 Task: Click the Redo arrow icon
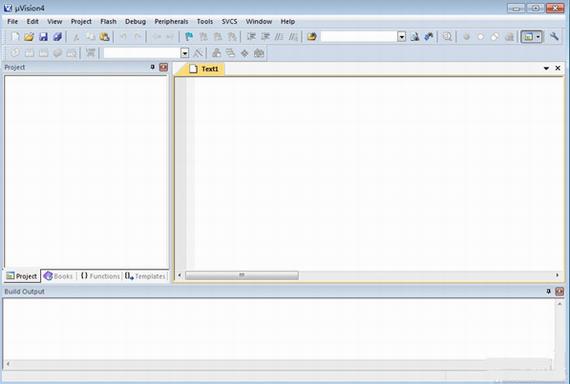(137, 37)
